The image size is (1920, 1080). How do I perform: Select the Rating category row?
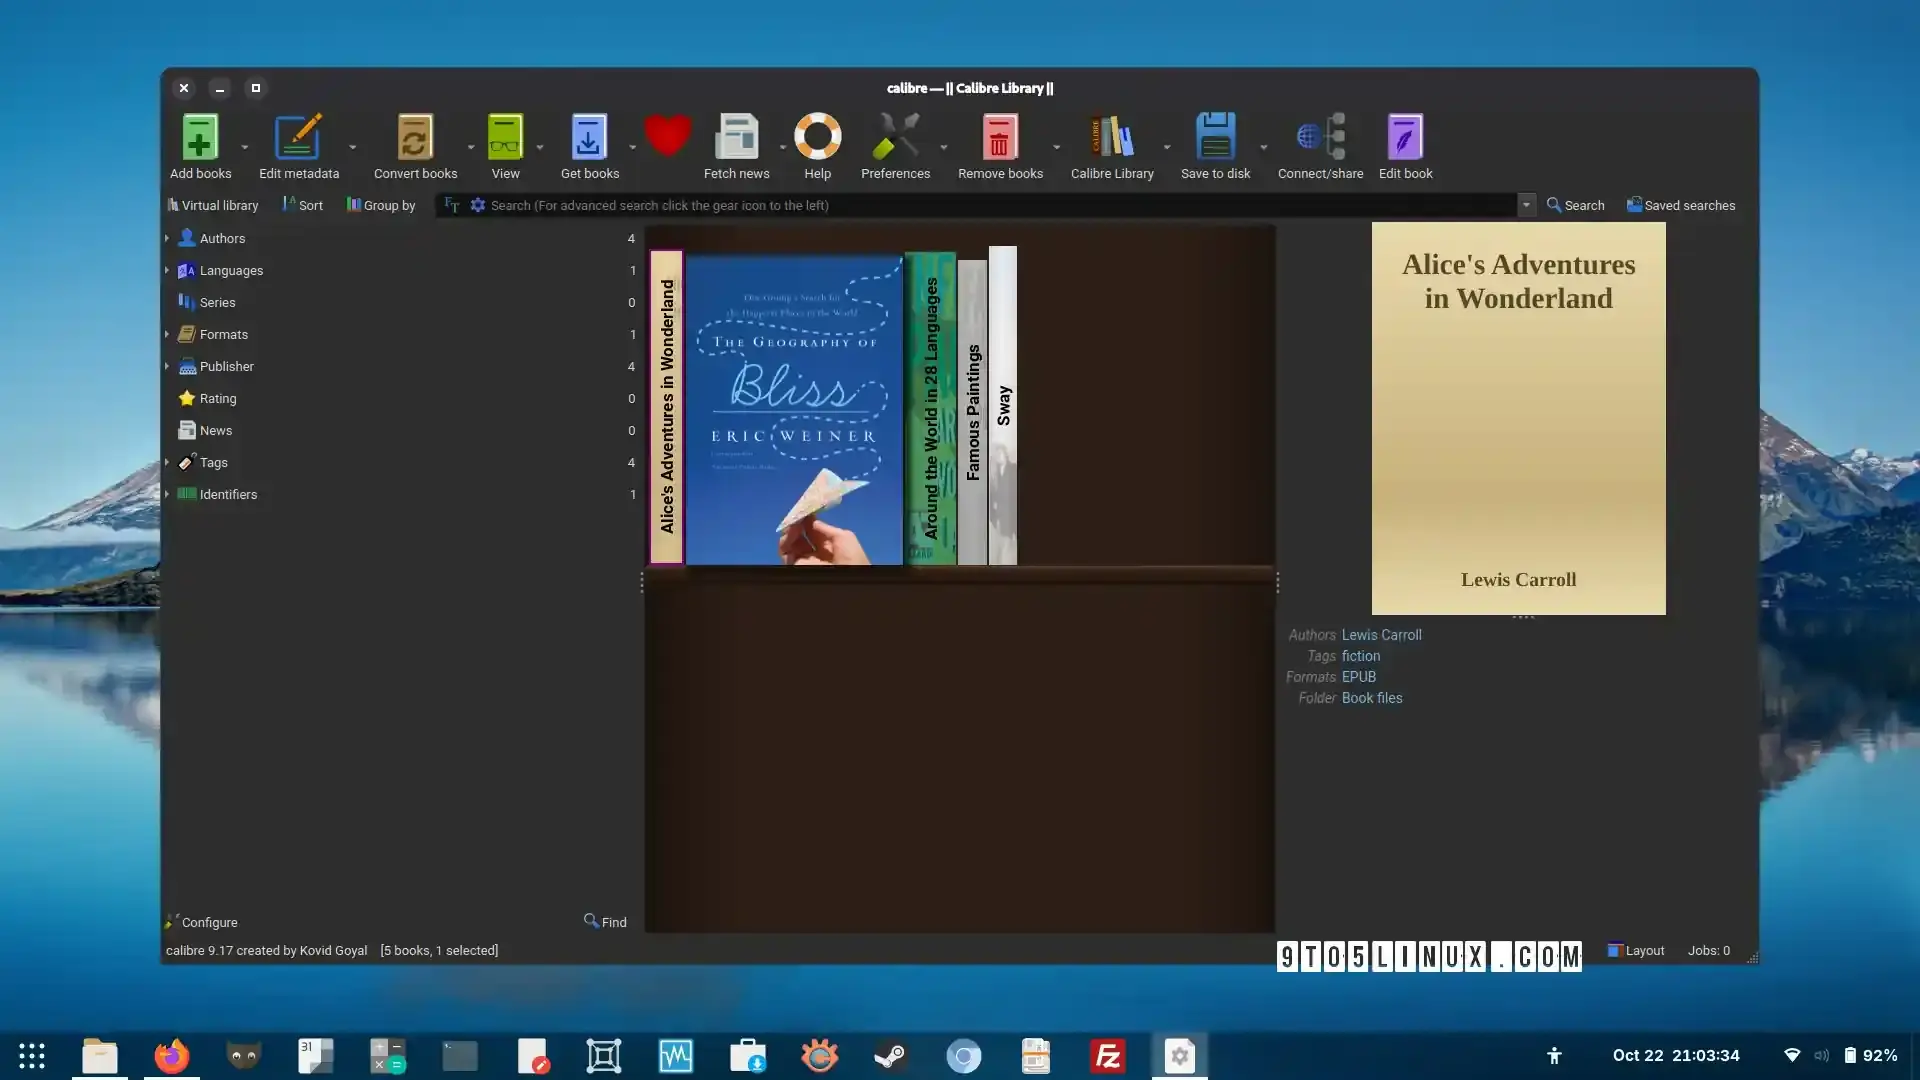click(x=400, y=398)
